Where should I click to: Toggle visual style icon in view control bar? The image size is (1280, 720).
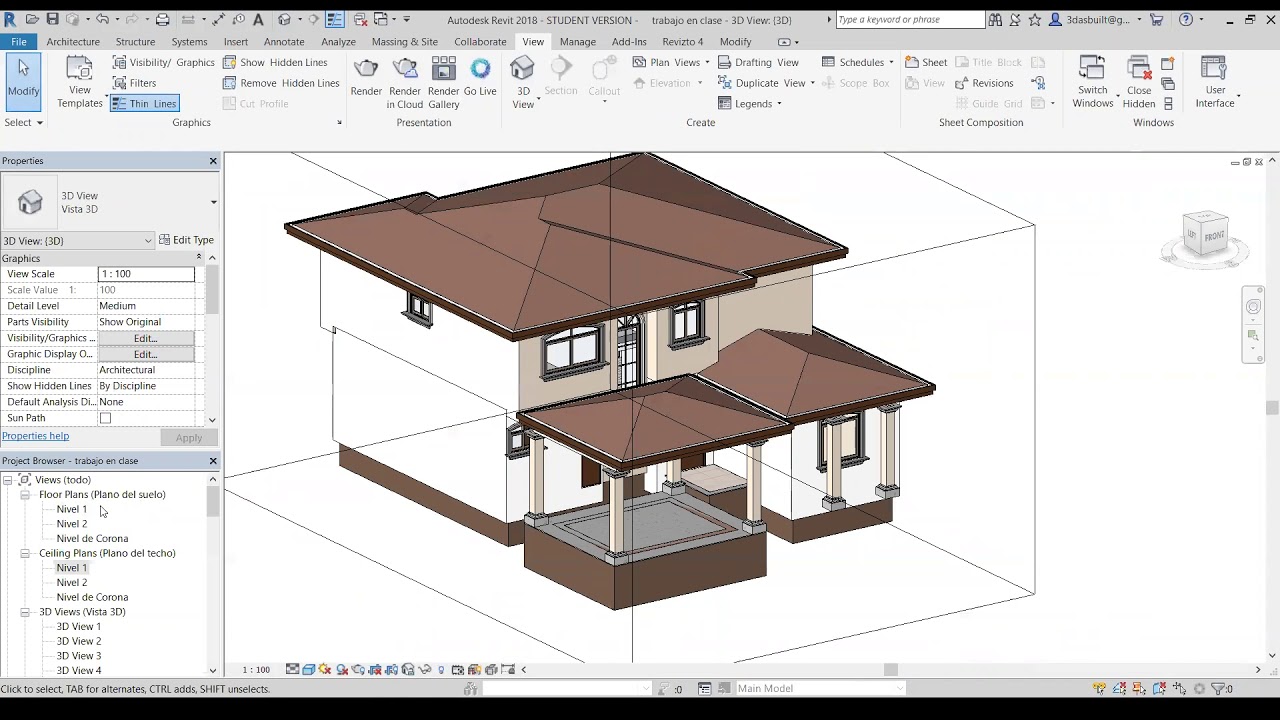308,670
